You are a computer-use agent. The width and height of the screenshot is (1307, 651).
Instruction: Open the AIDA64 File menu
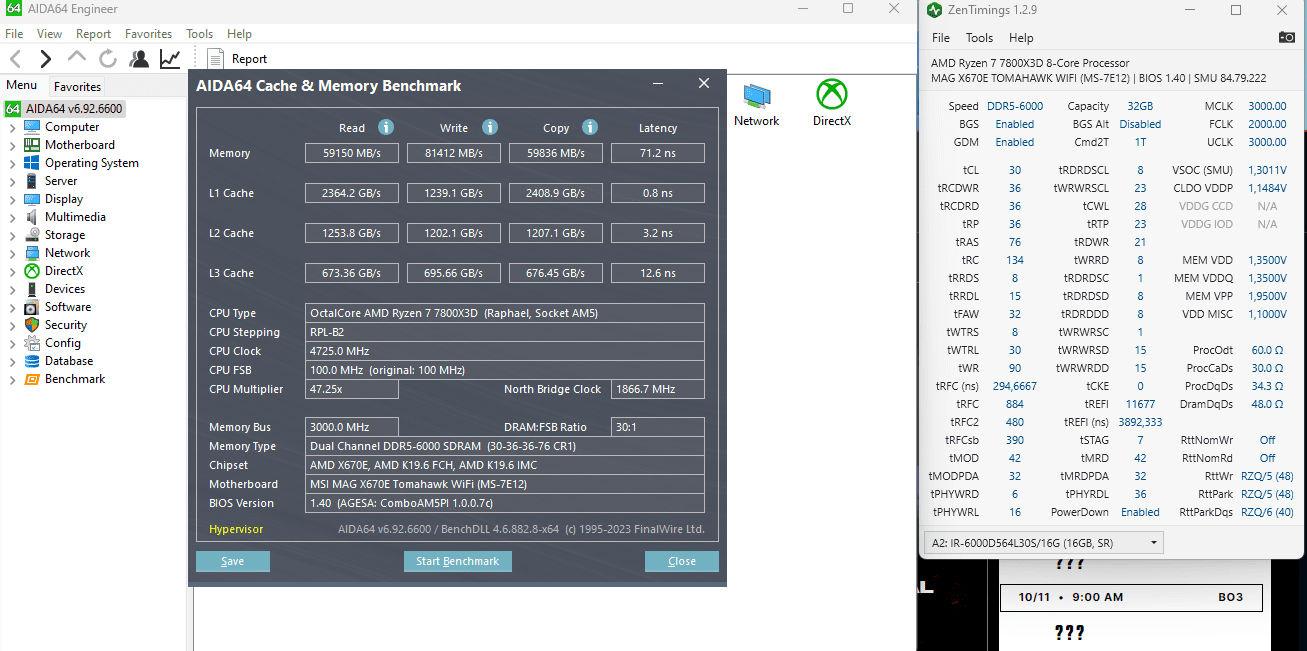(14, 34)
